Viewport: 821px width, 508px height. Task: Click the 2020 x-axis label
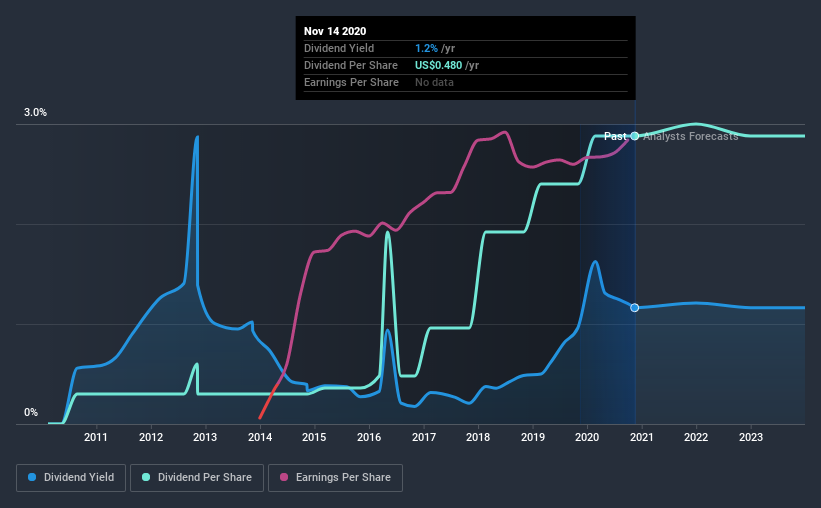click(x=587, y=437)
